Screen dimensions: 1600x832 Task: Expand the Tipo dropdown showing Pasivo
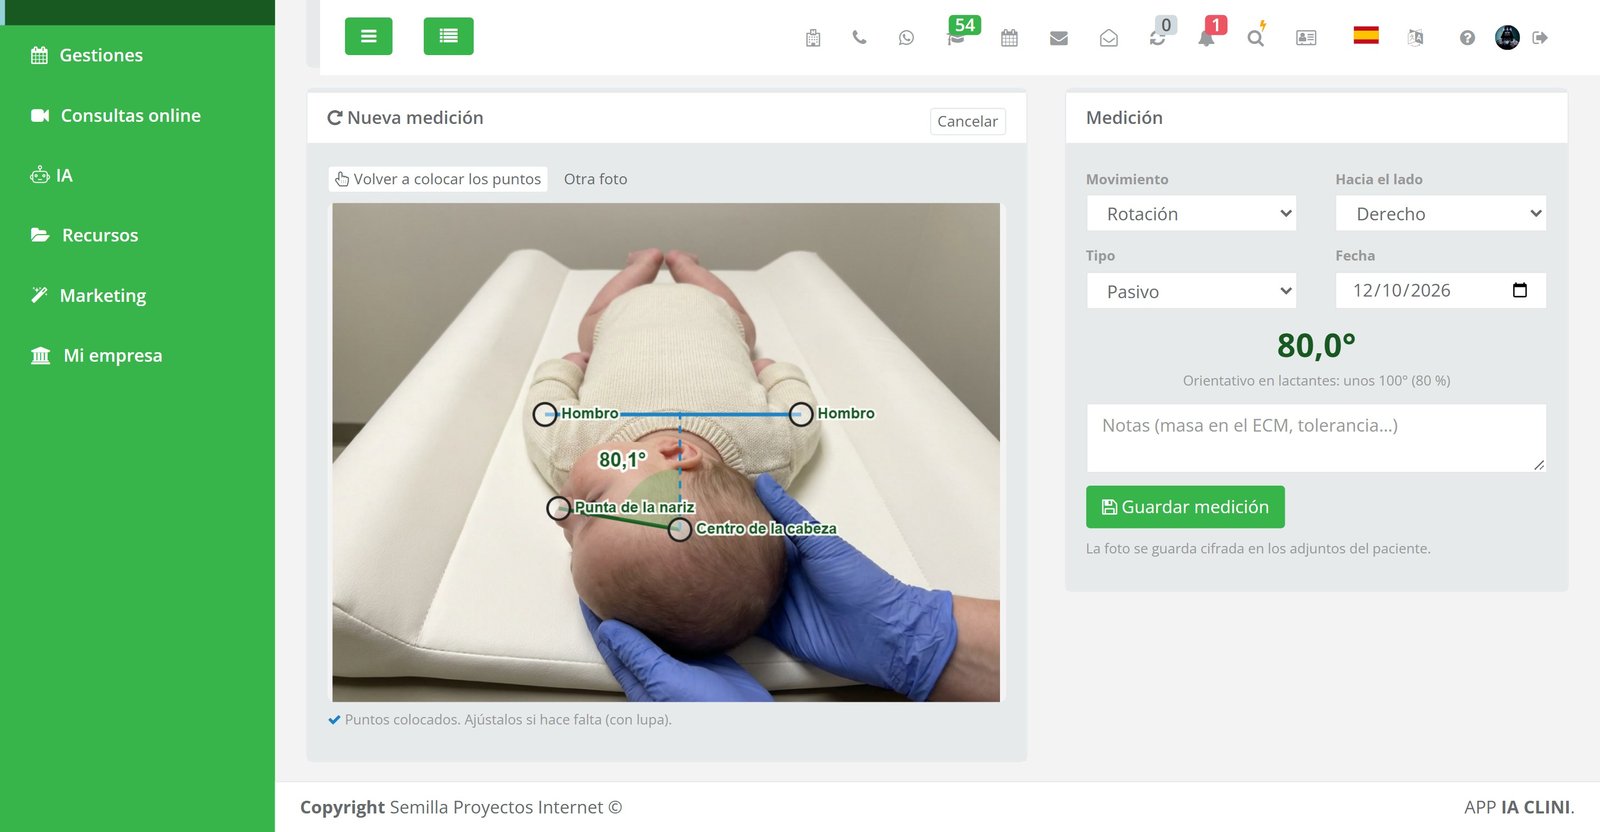point(1191,291)
